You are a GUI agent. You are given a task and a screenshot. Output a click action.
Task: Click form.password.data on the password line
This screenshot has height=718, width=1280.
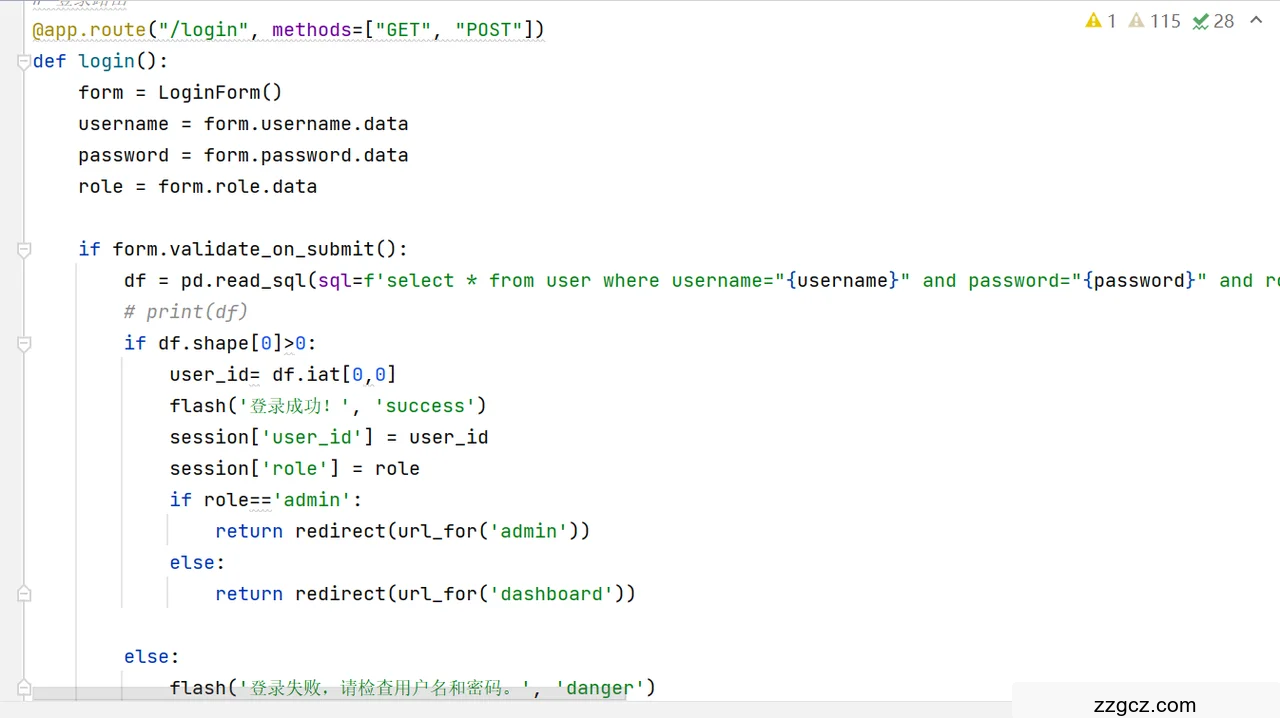[x=306, y=155]
